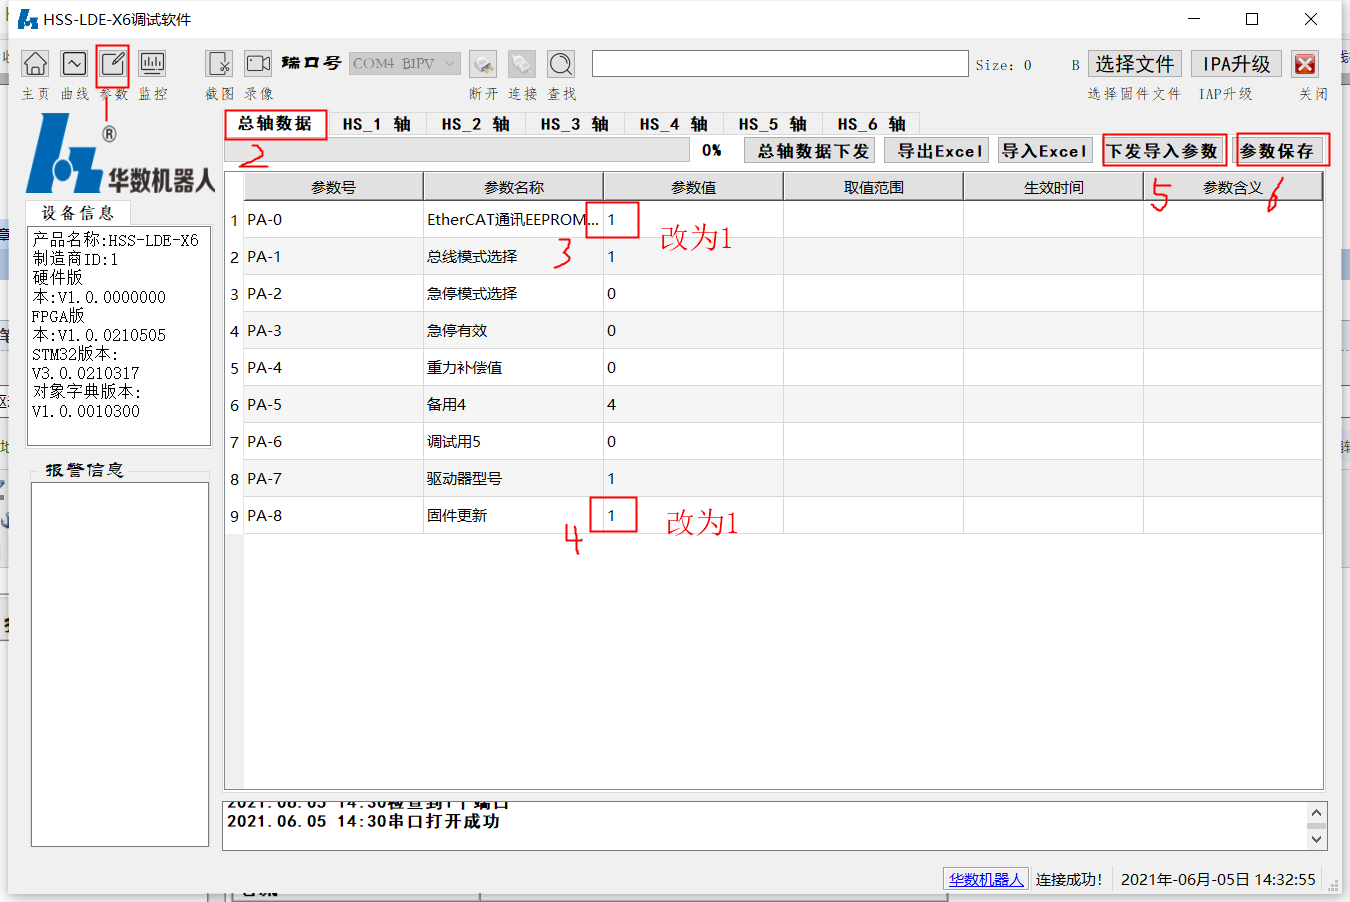
Task: Click the 参数保存 button
Action: point(1279,151)
